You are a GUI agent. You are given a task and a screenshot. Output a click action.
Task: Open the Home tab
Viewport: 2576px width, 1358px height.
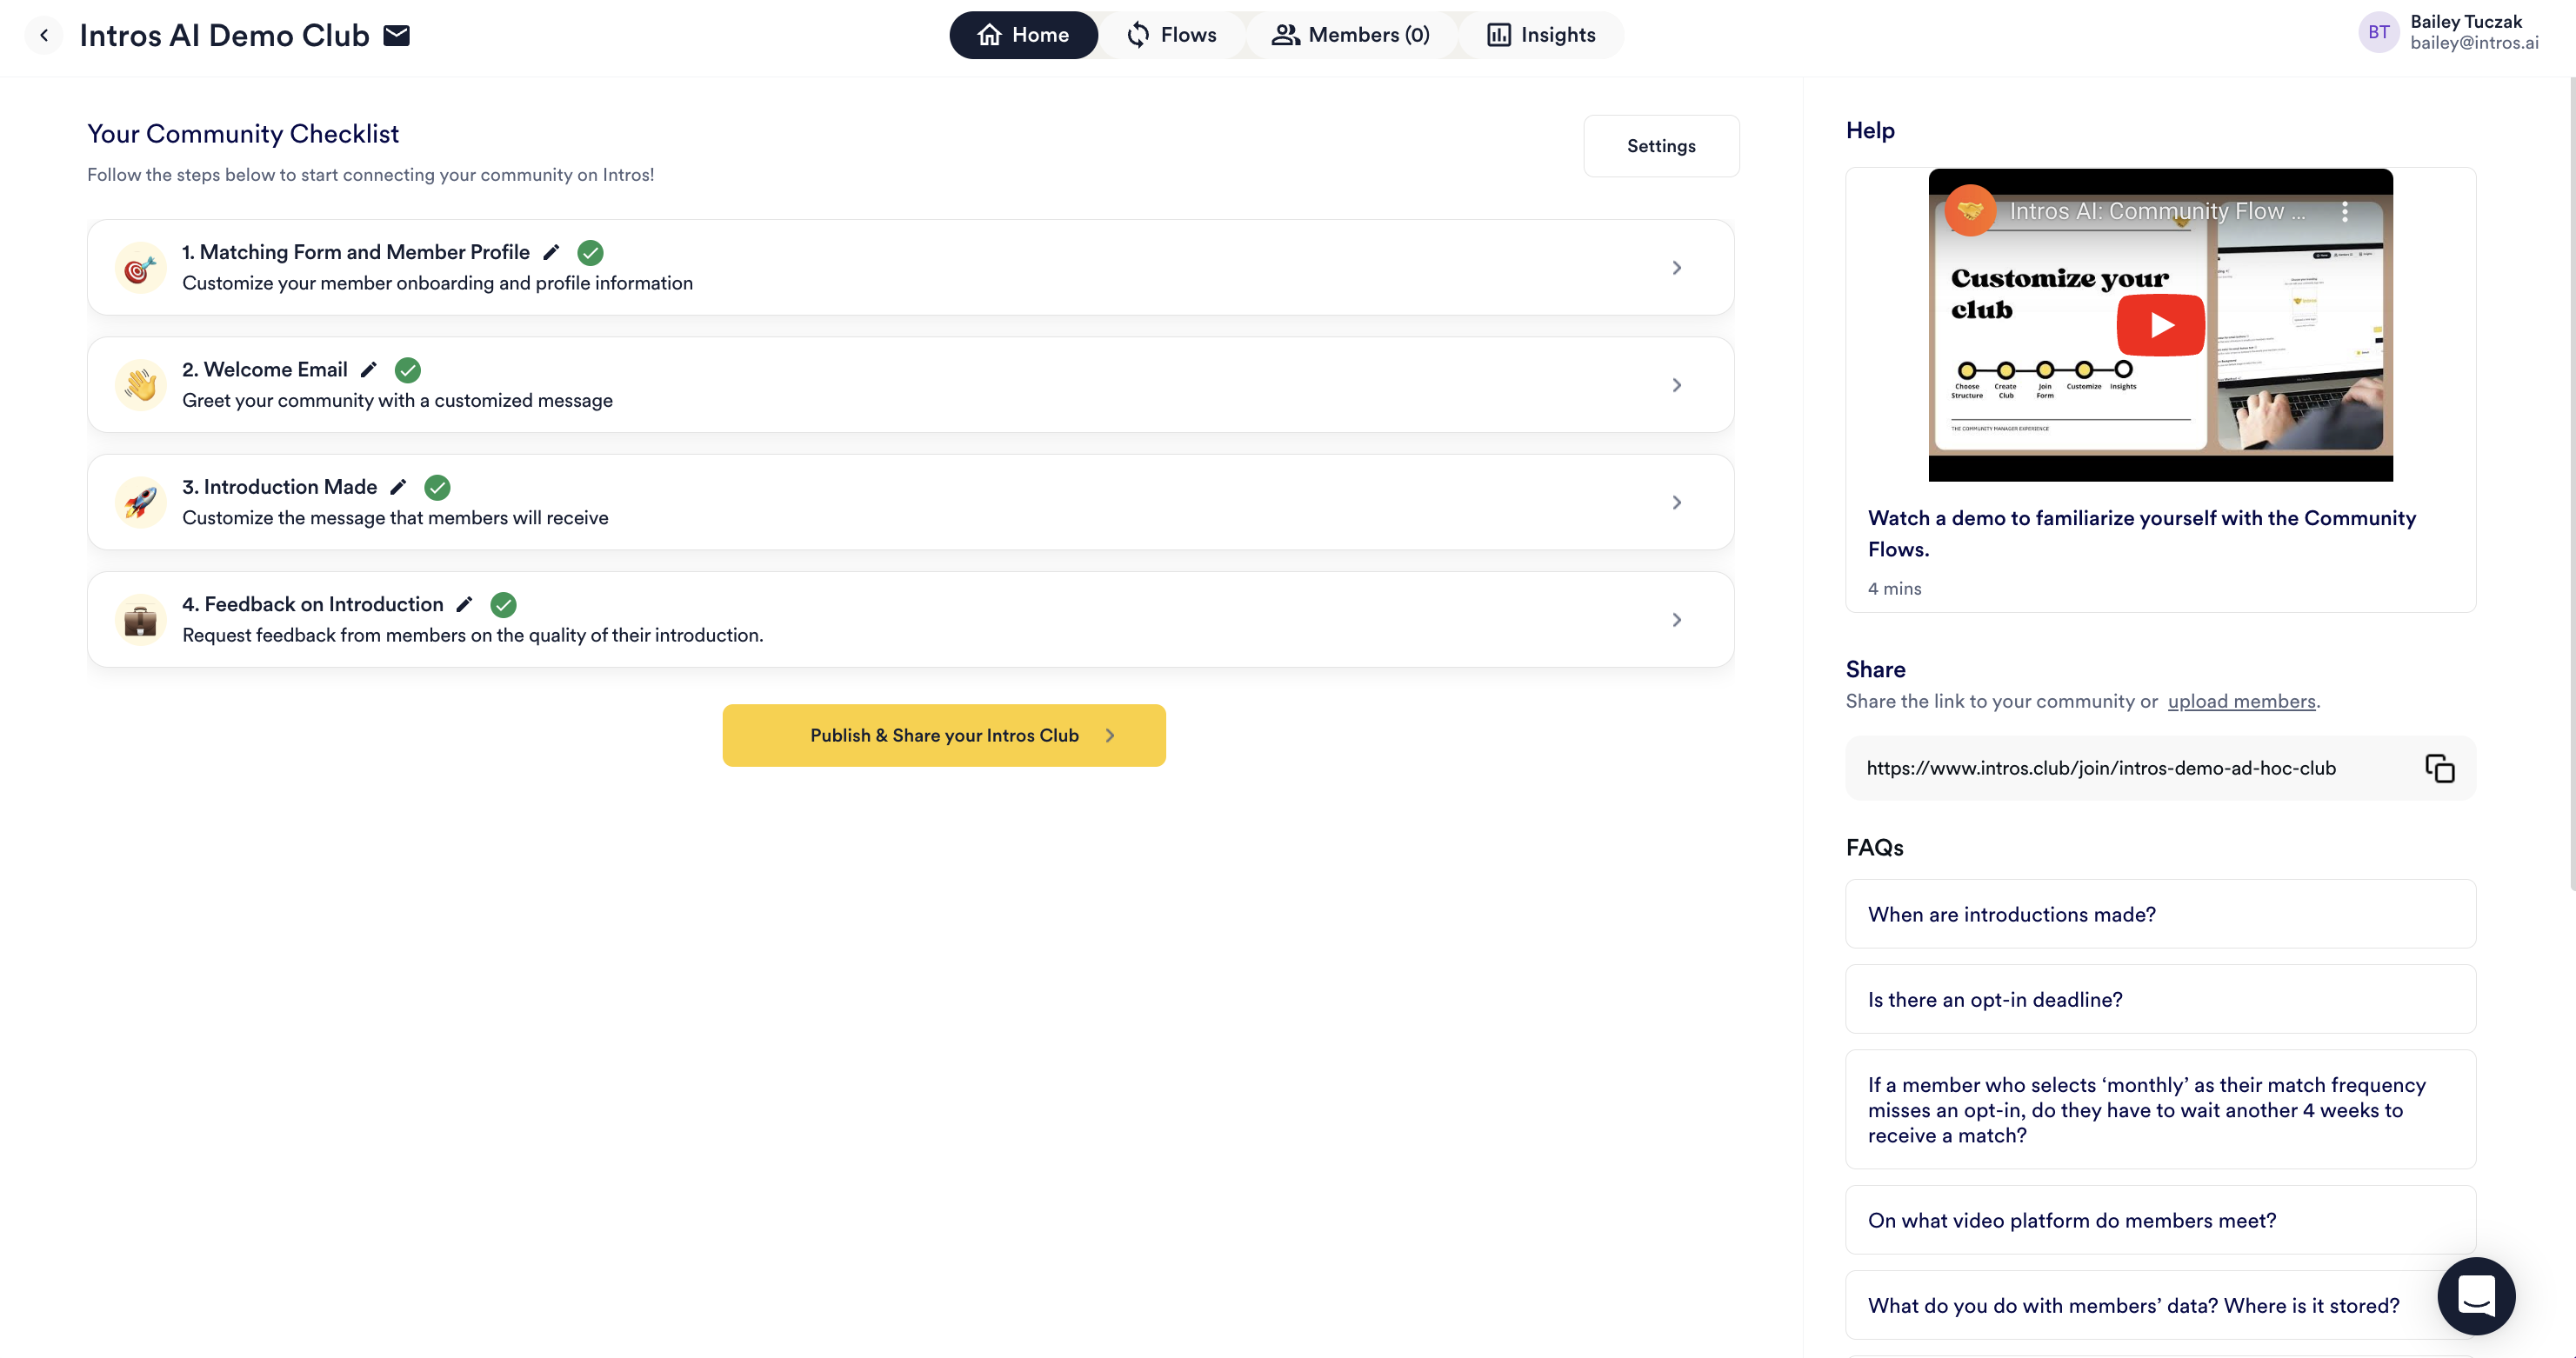pos(1023,35)
